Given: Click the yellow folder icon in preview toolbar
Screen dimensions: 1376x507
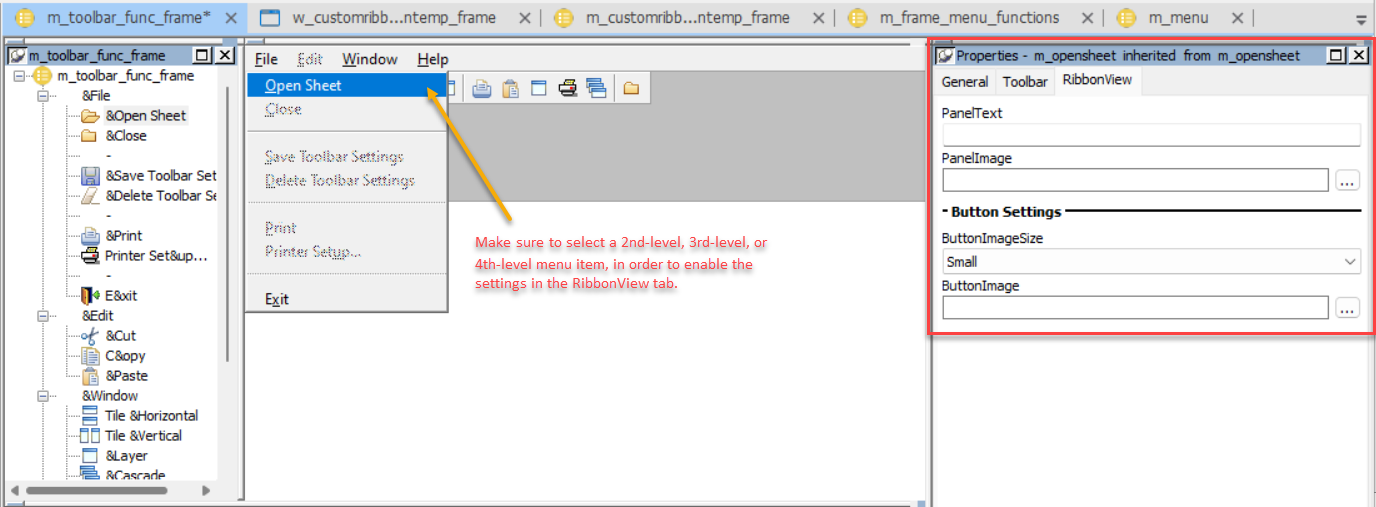Looking at the screenshot, I should (x=631, y=88).
